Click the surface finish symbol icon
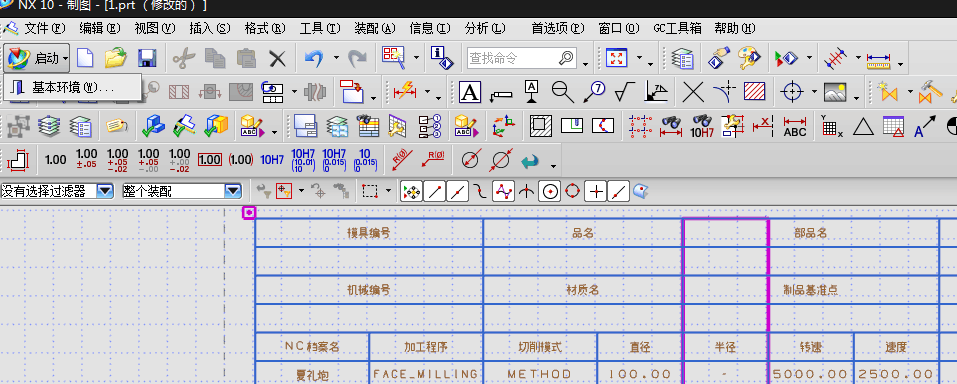 coord(625,92)
